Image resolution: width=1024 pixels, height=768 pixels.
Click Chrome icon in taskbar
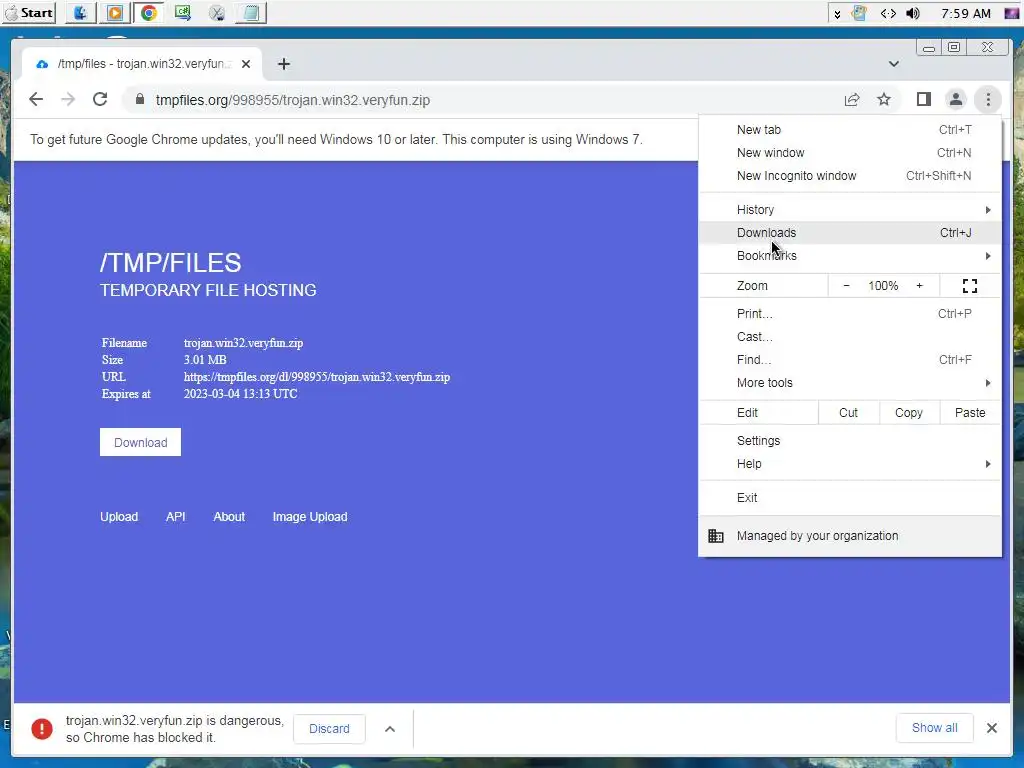coord(149,12)
